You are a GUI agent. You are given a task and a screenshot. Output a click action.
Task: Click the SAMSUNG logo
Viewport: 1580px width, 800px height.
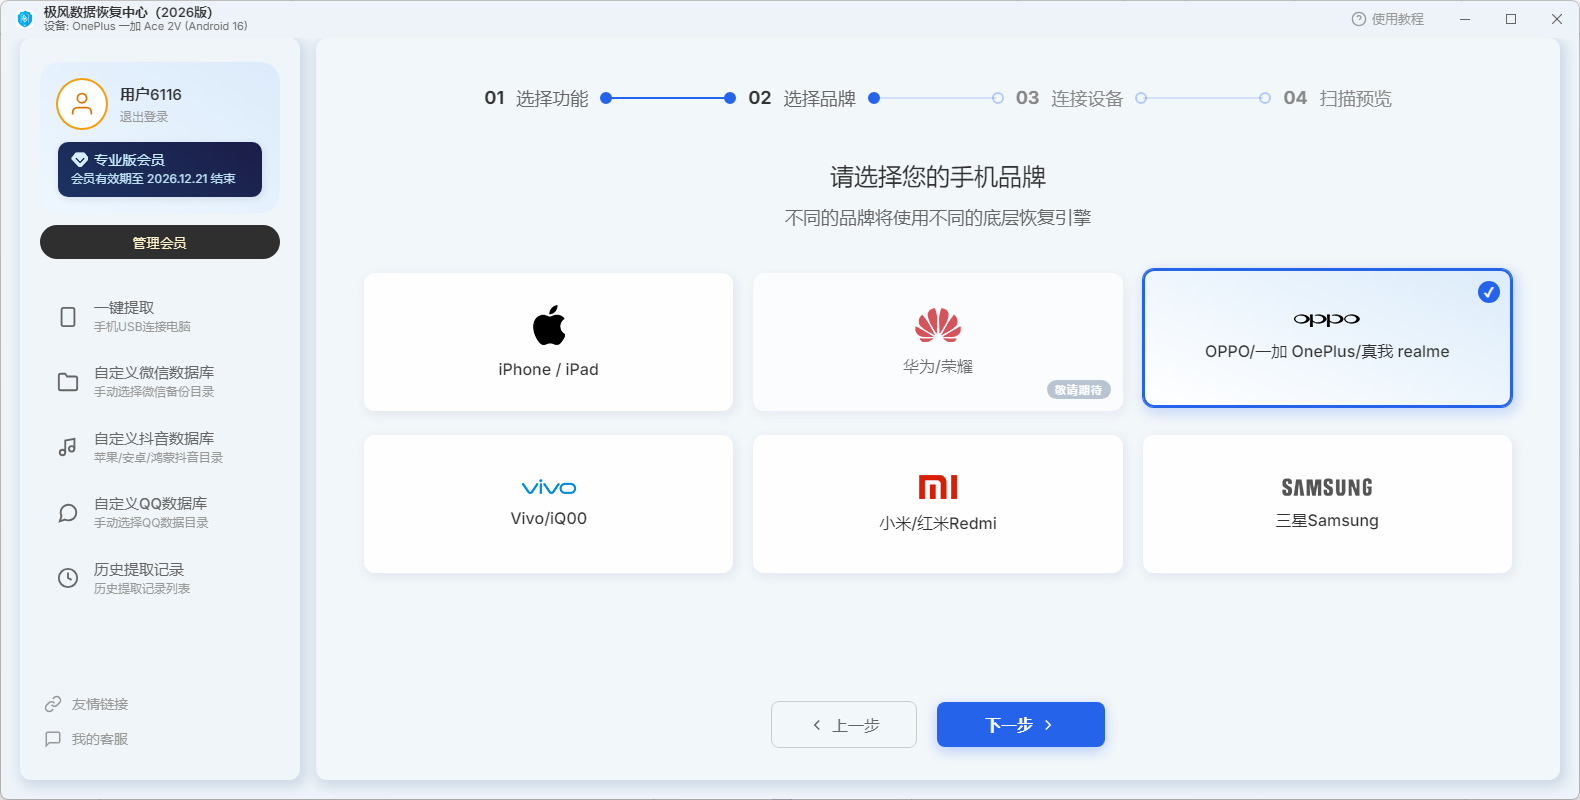click(1327, 488)
